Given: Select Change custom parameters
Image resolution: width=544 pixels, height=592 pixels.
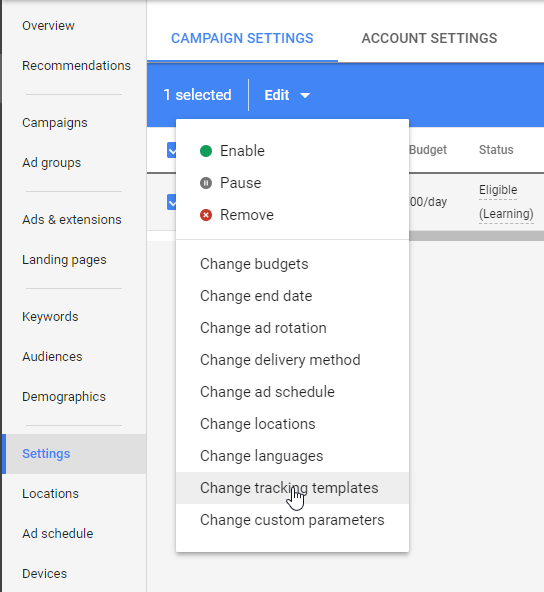Looking at the screenshot, I should (x=292, y=520).
